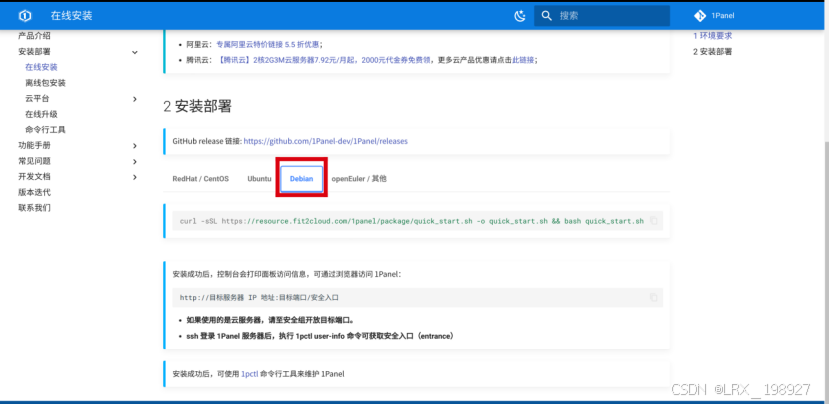This screenshot has width=830, height=405.
Task: Open the 1Panel git repository icon
Action: 700,16
